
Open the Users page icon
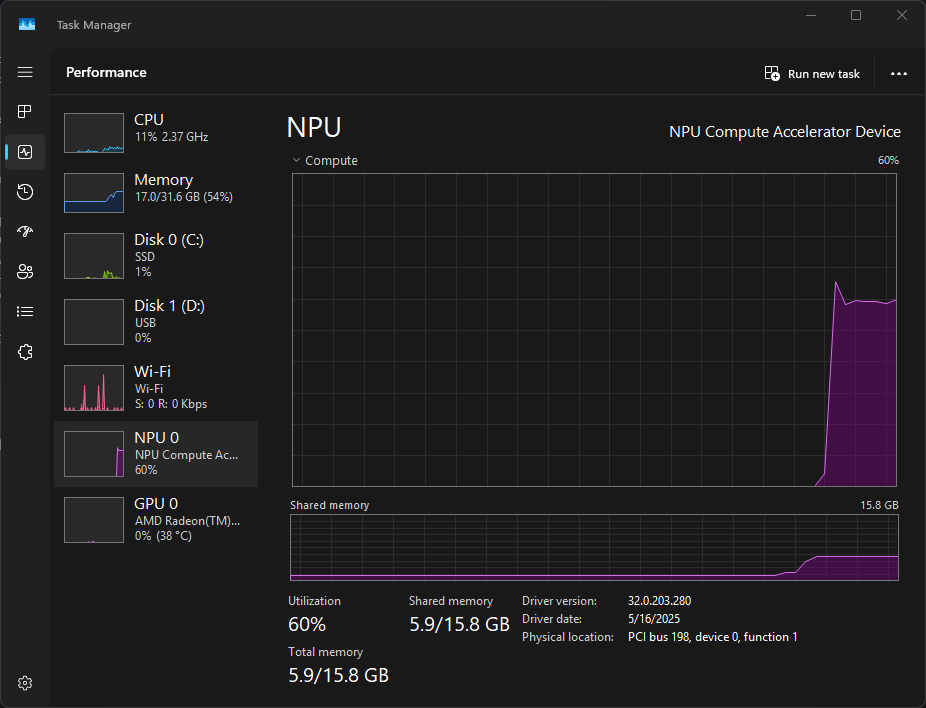25,272
